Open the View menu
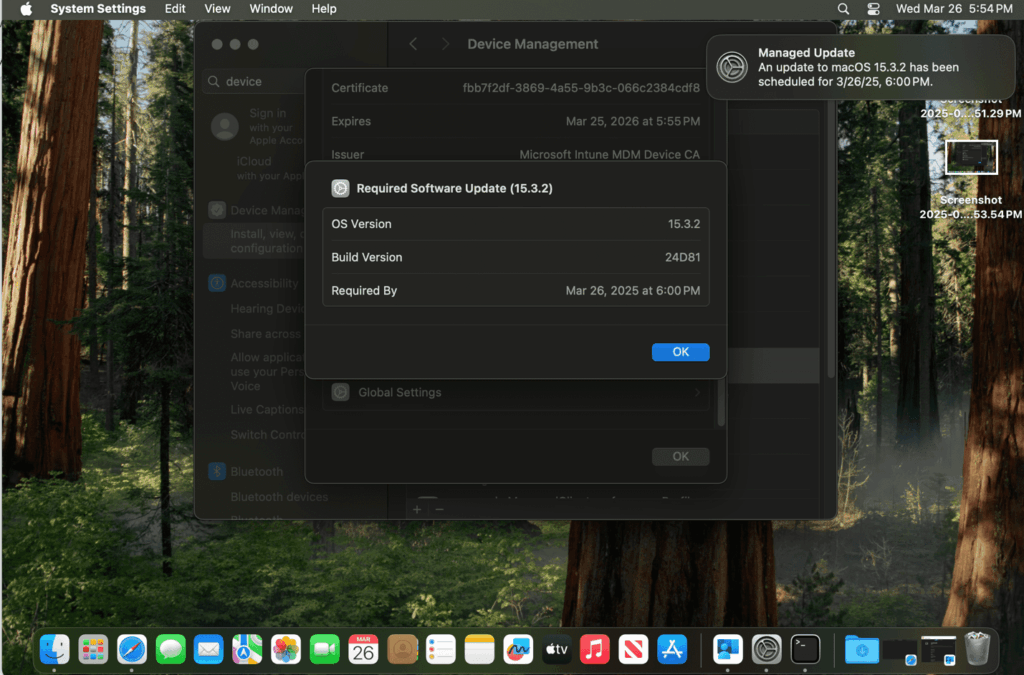The height and width of the screenshot is (675, 1024). pyautogui.click(x=217, y=9)
